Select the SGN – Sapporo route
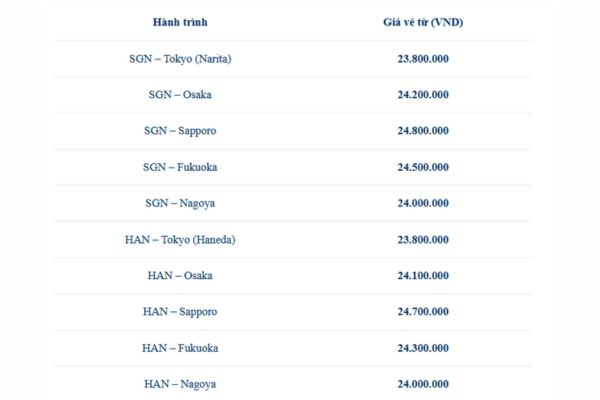The height and width of the screenshot is (400, 600). tap(180, 131)
